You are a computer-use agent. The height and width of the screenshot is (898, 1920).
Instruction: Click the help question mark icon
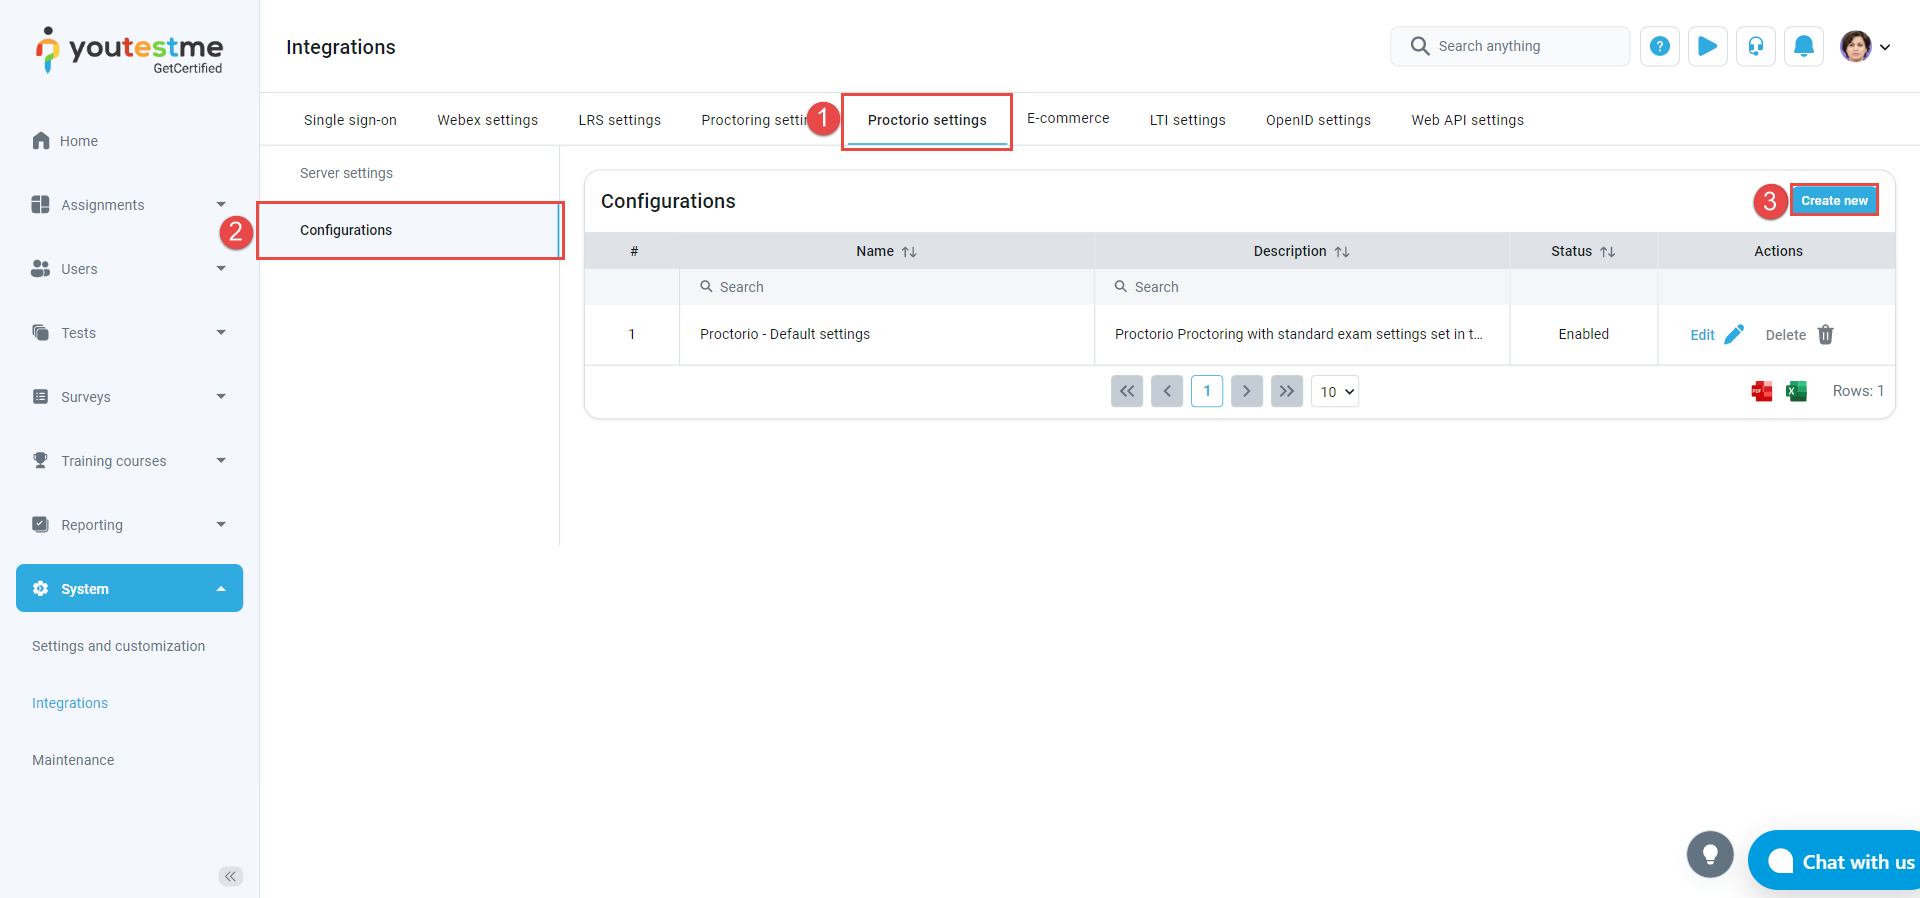click(x=1659, y=47)
